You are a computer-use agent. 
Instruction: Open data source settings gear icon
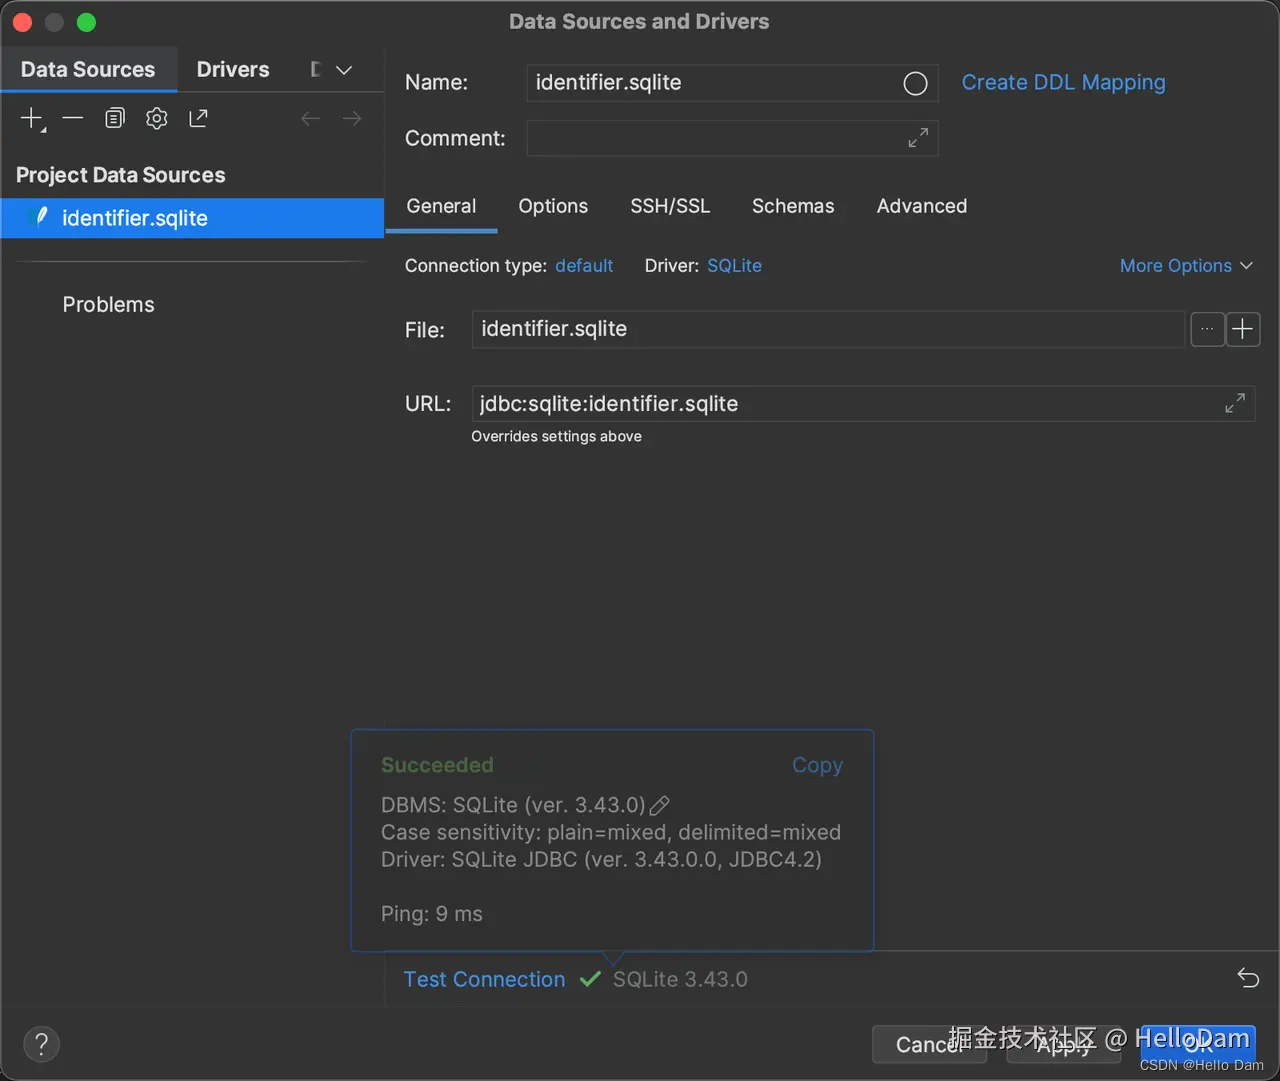pyautogui.click(x=157, y=118)
